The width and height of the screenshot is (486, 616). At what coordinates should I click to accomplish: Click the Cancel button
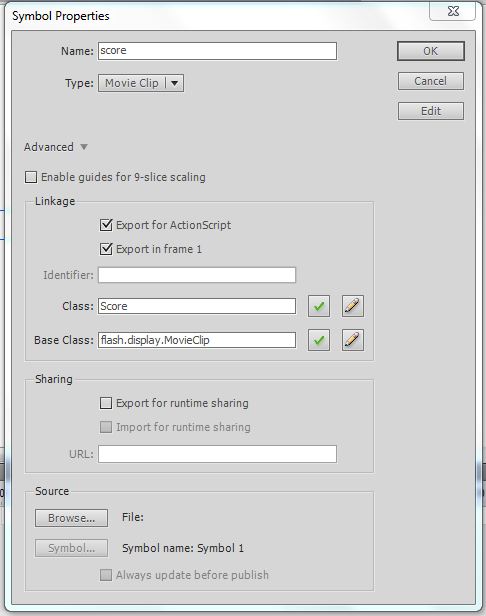point(431,81)
